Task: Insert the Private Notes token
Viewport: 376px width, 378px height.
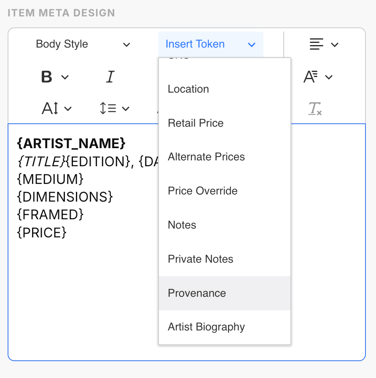Action: click(225, 259)
